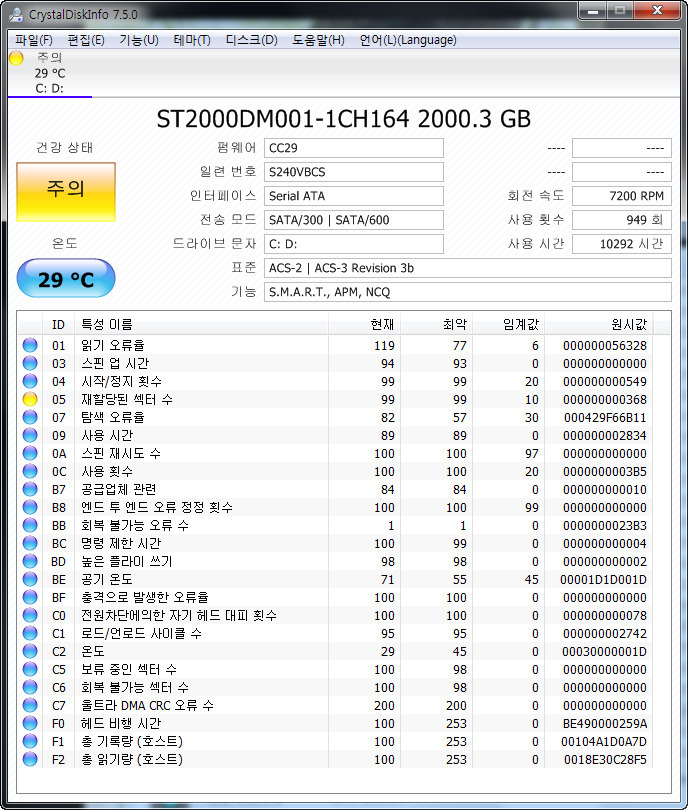
Task: Click the drive letter field C: D:
Action: click(354, 244)
